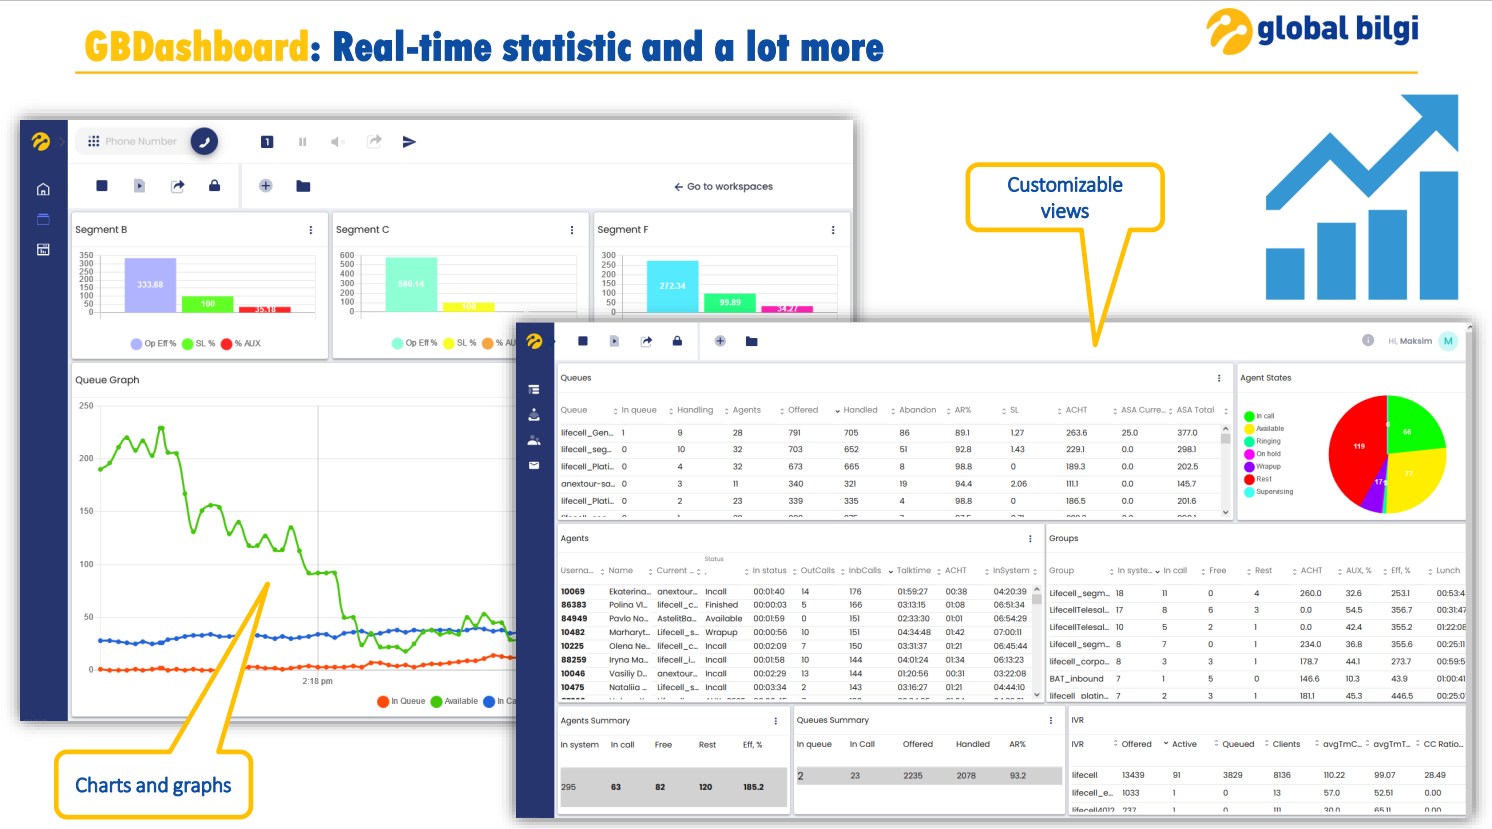This screenshot has width=1492, height=829.
Task: Open the Queues Summary options menu
Action: click(1051, 720)
